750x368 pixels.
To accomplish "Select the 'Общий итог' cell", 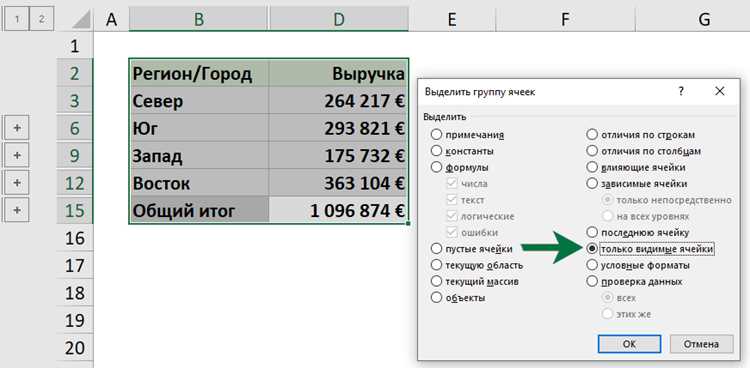I will point(199,210).
